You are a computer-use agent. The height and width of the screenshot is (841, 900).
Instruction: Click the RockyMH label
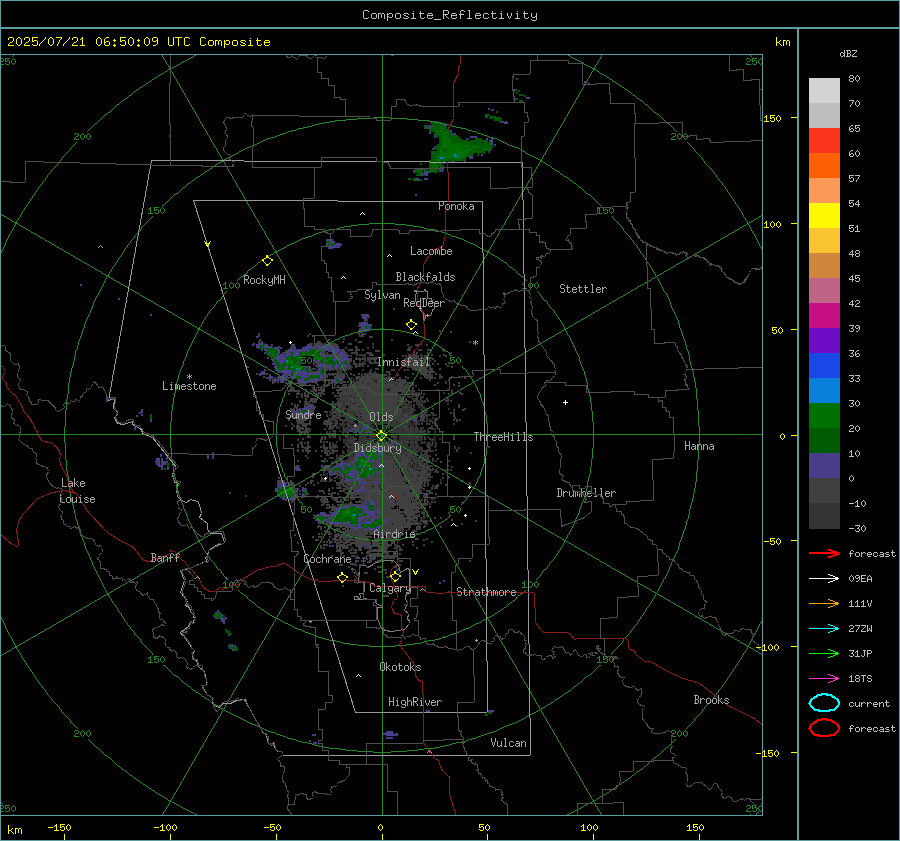[x=264, y=280]
